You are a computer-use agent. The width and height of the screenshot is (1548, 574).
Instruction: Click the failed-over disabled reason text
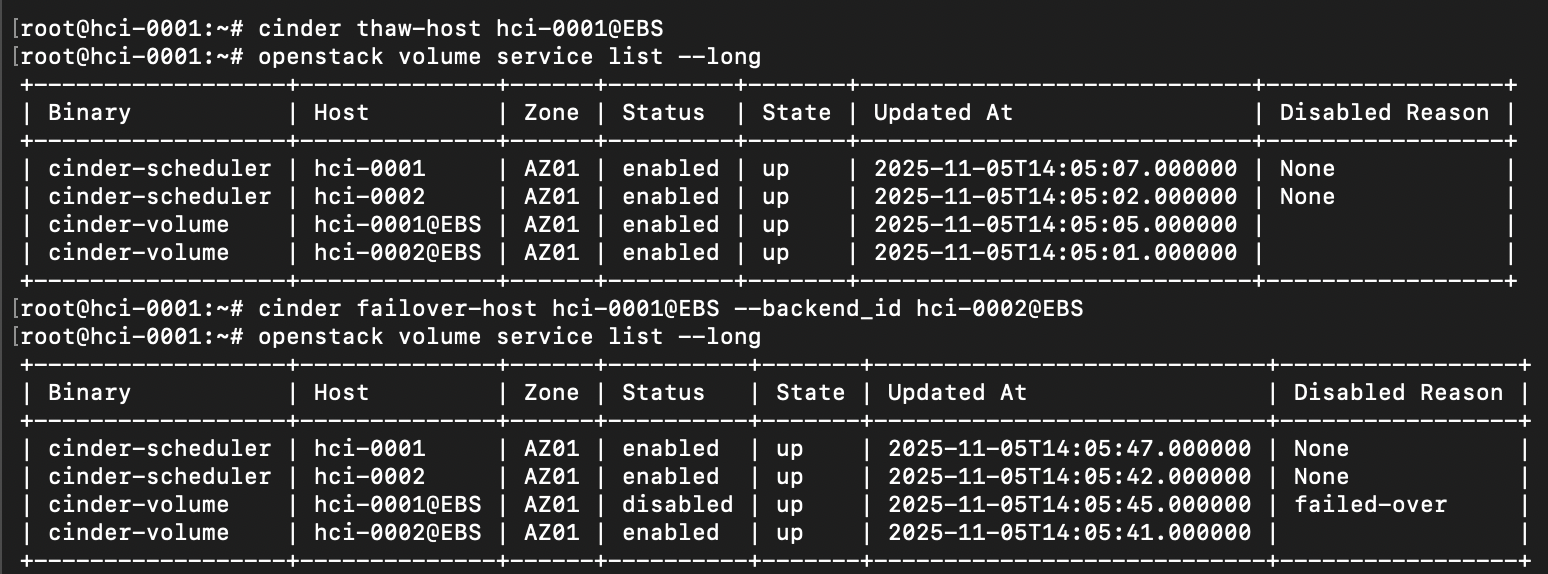coord(1369,504)
